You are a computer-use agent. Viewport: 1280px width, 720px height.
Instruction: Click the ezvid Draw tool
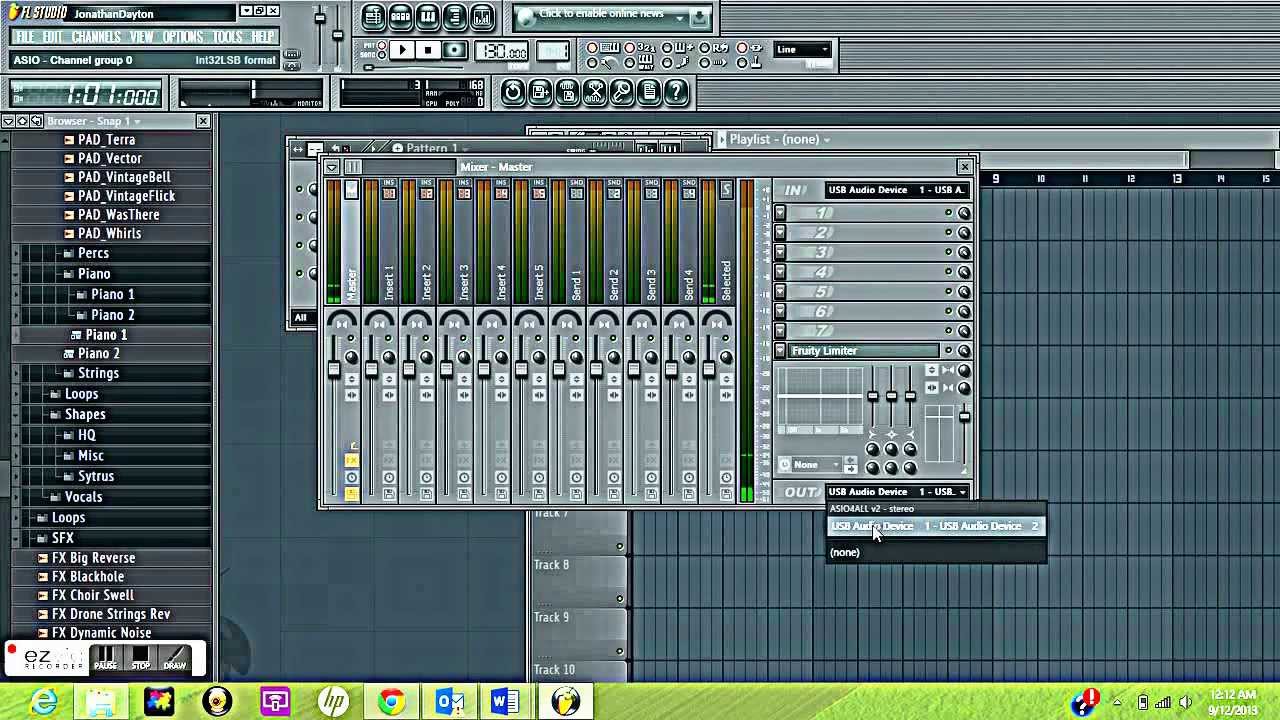[175, 659]
